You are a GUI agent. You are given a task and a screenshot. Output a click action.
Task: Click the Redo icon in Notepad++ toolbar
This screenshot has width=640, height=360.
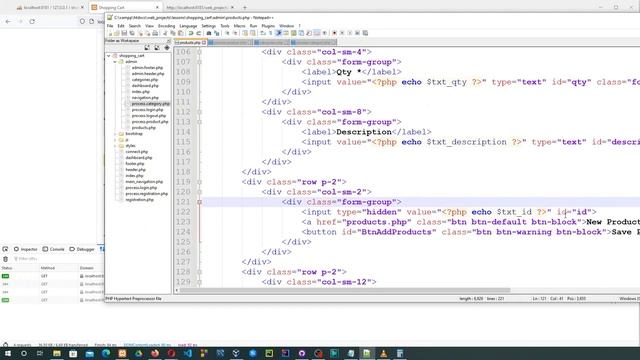coord(198,33)
